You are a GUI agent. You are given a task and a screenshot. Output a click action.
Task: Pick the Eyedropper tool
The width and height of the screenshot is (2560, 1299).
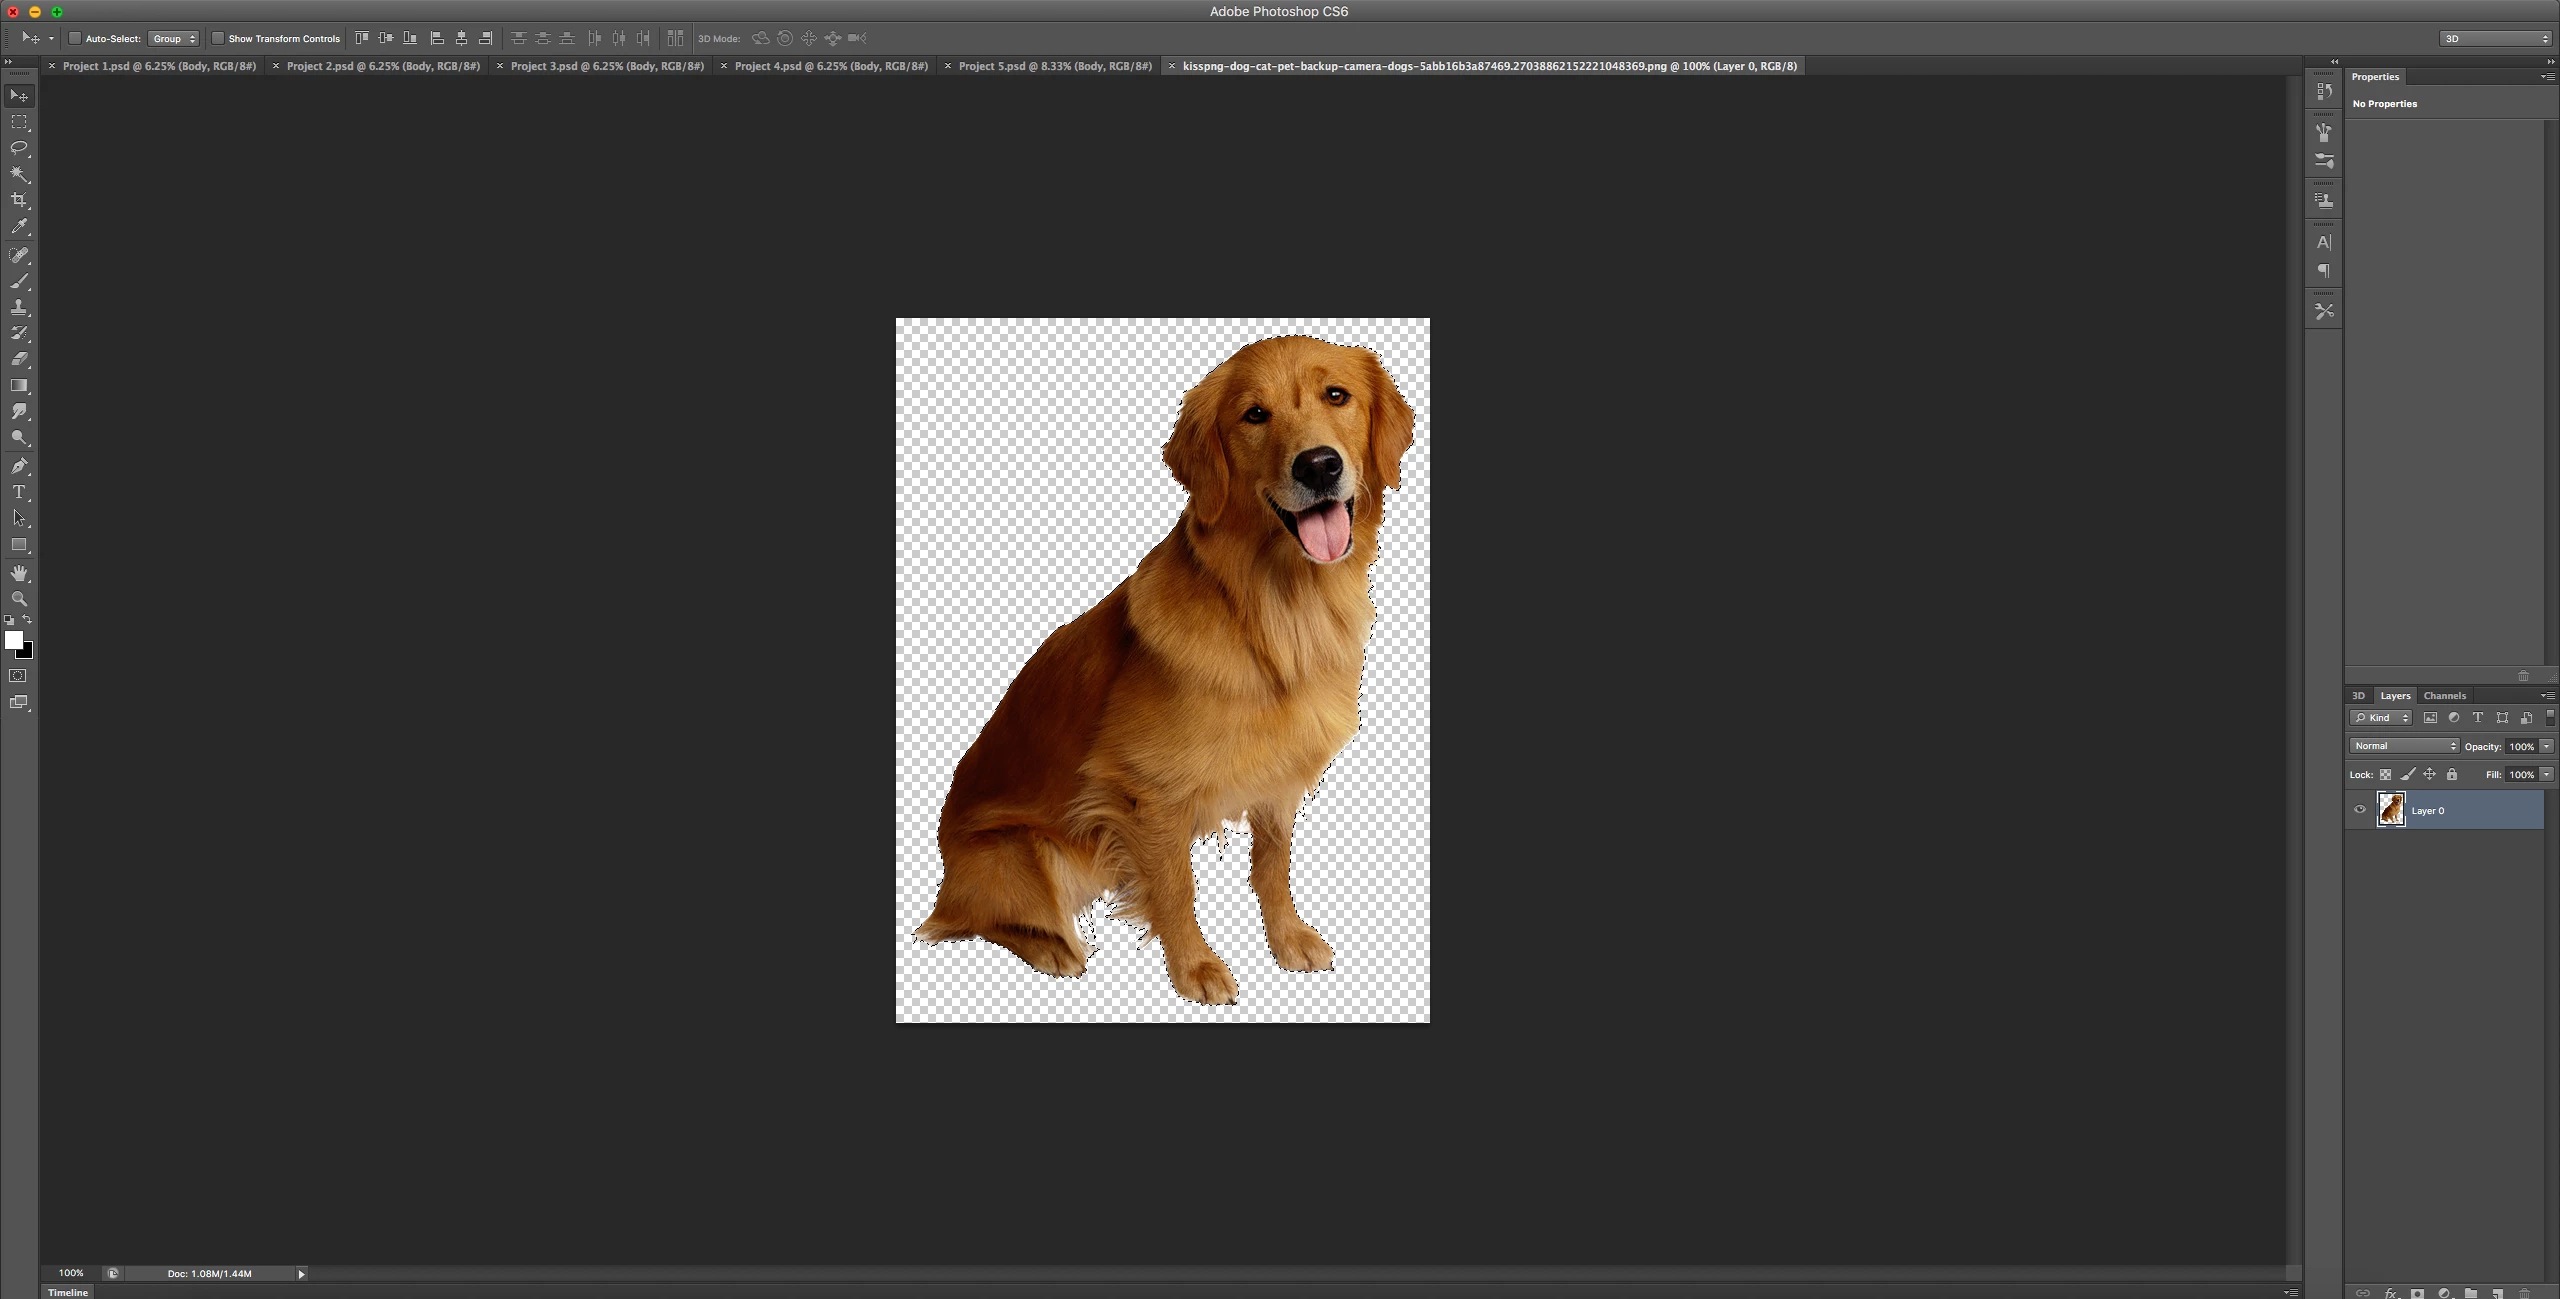click(x=19, y=227)
